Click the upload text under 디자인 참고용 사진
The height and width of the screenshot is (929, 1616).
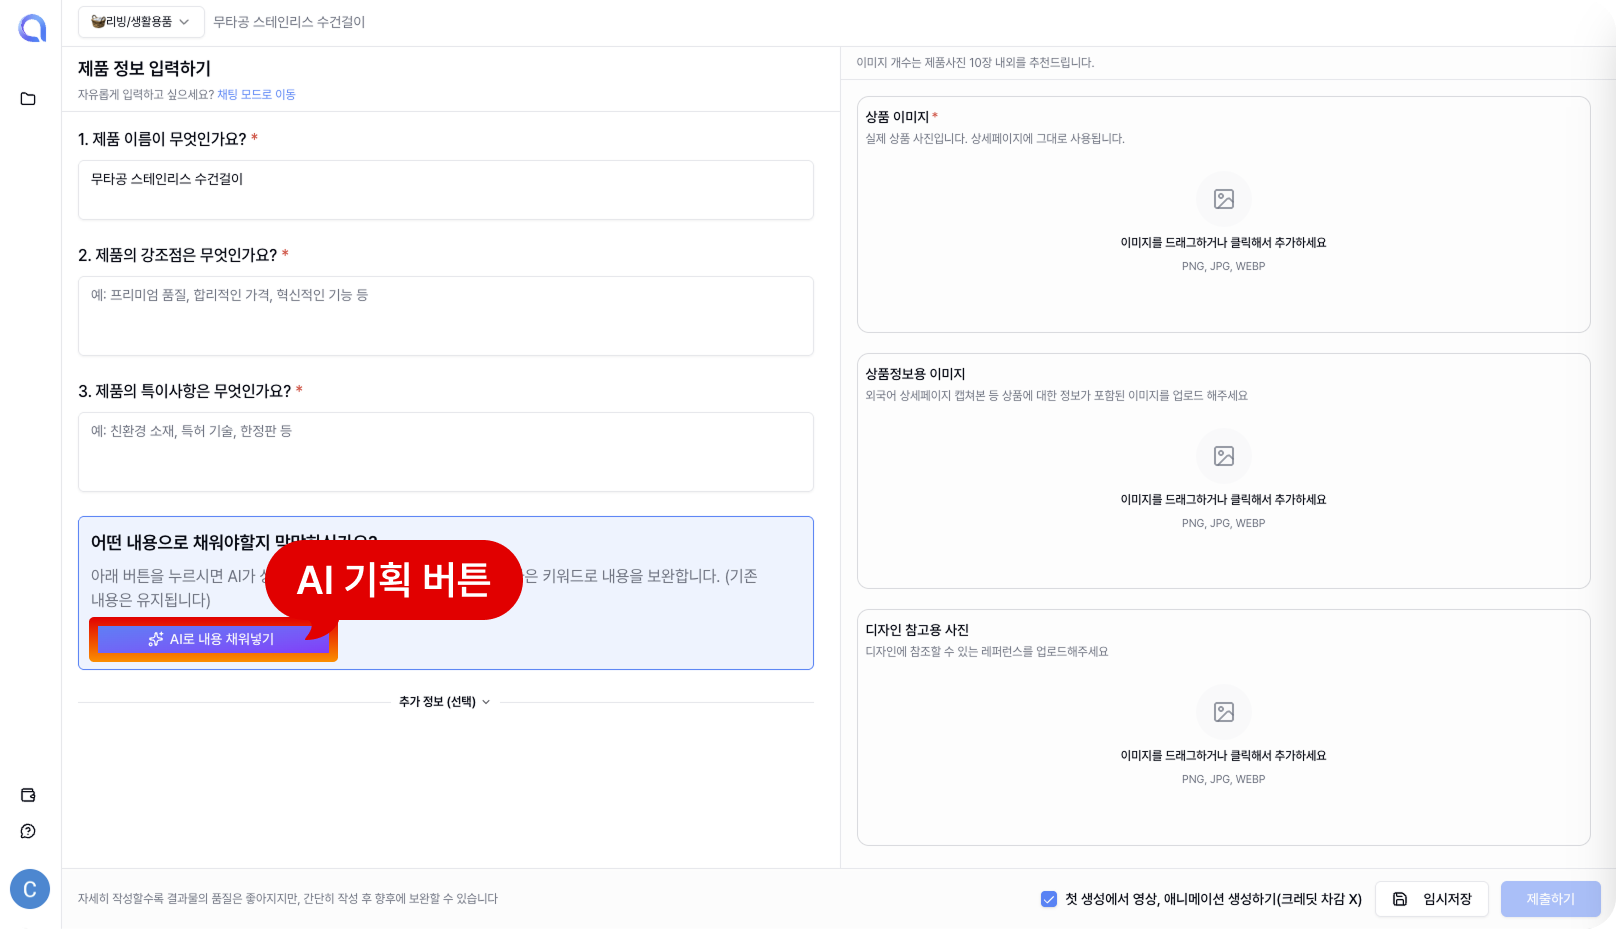(1223, 756)
